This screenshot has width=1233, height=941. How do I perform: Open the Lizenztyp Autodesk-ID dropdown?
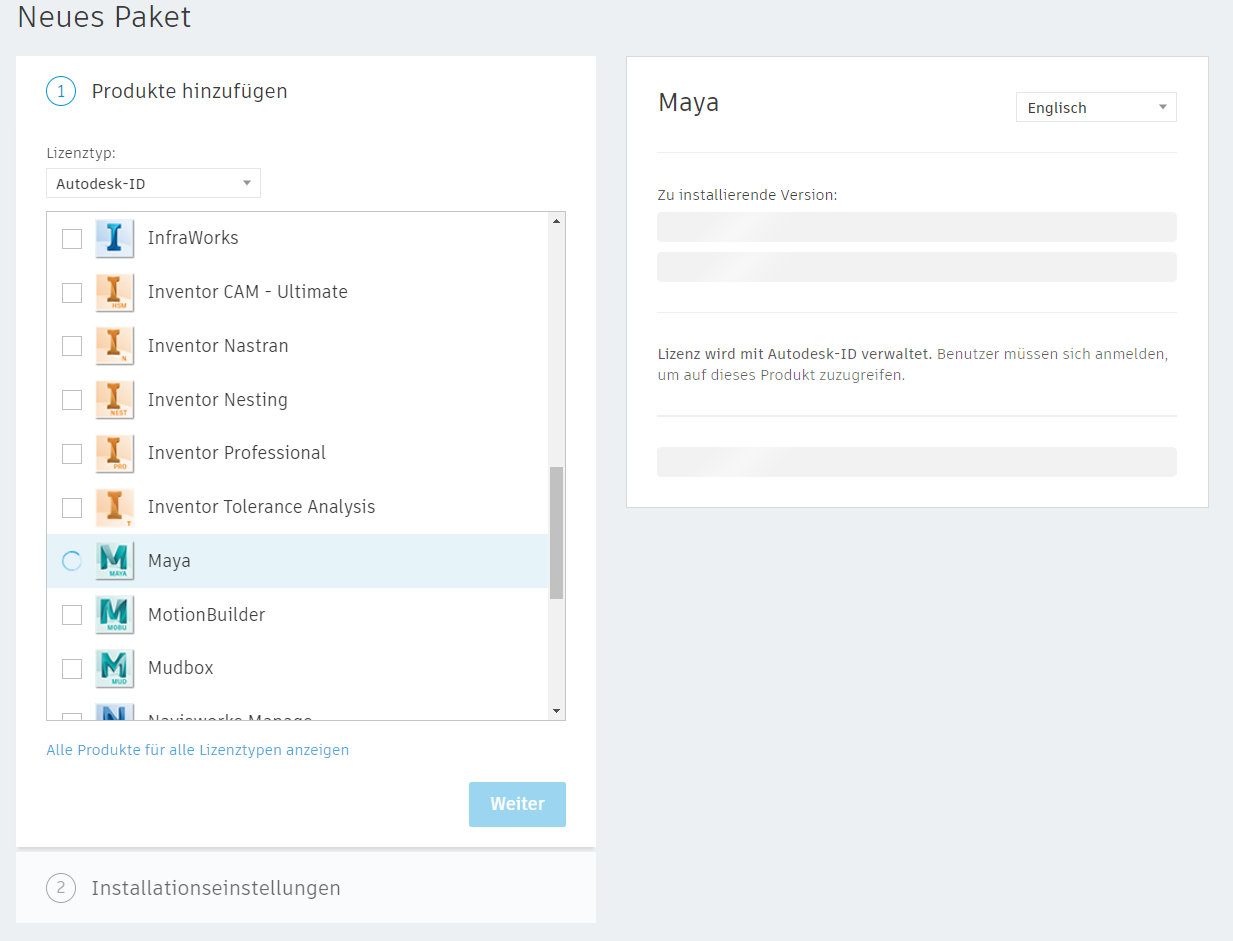point(153,183)
